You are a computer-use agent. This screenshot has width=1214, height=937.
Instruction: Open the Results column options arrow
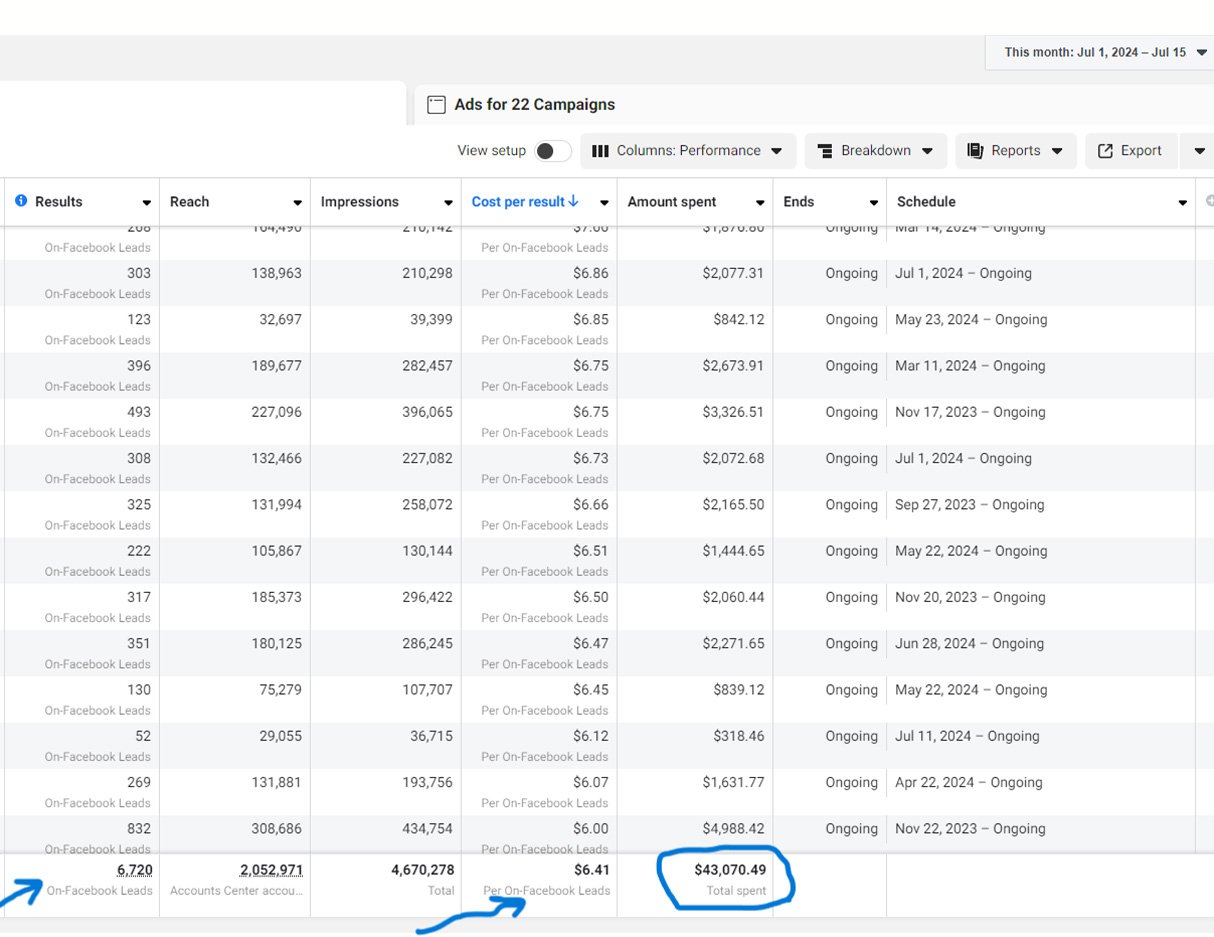coord(146,203)
